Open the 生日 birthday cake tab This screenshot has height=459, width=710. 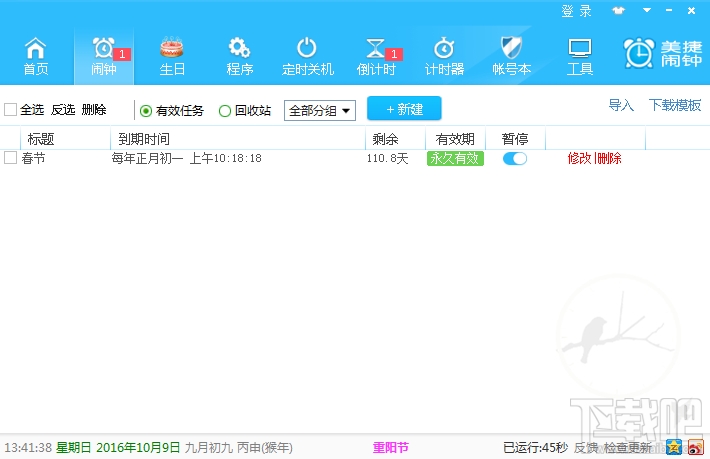click(172, 56)
